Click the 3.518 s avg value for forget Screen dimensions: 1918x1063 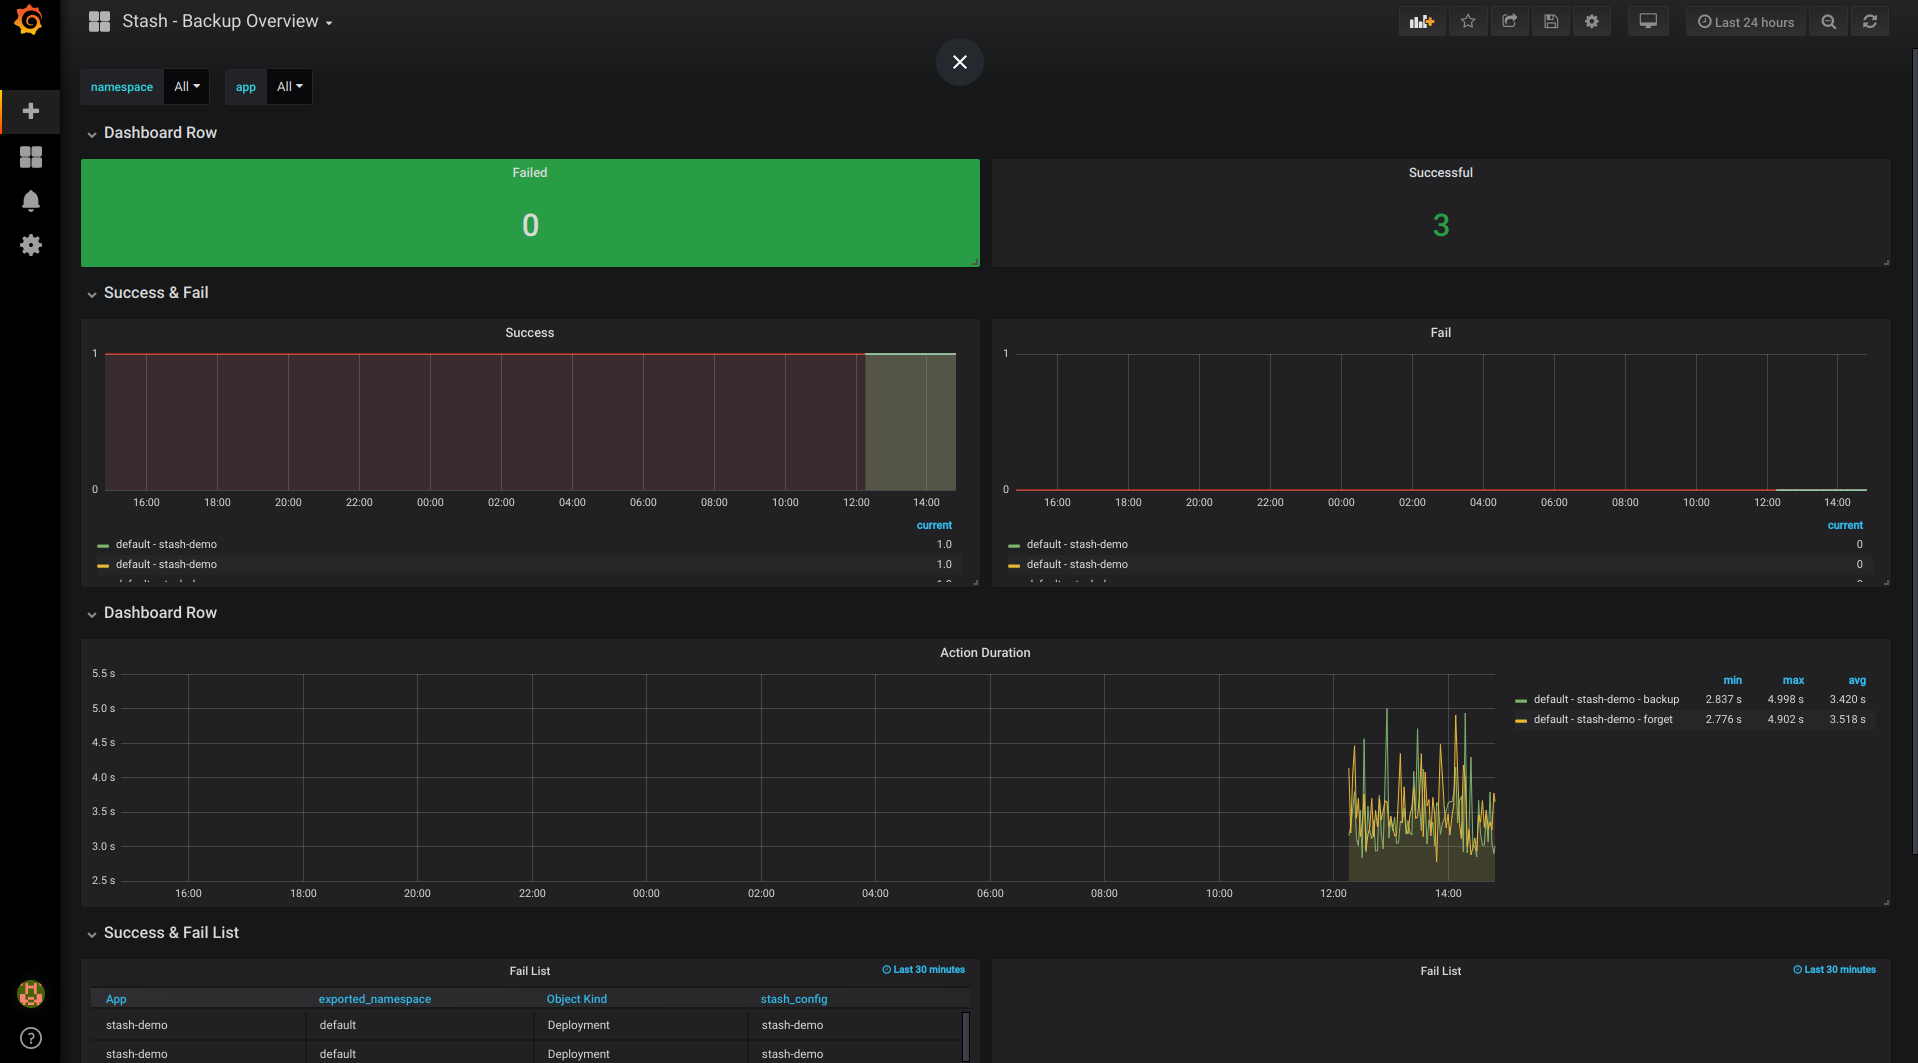click(1847, 719)
